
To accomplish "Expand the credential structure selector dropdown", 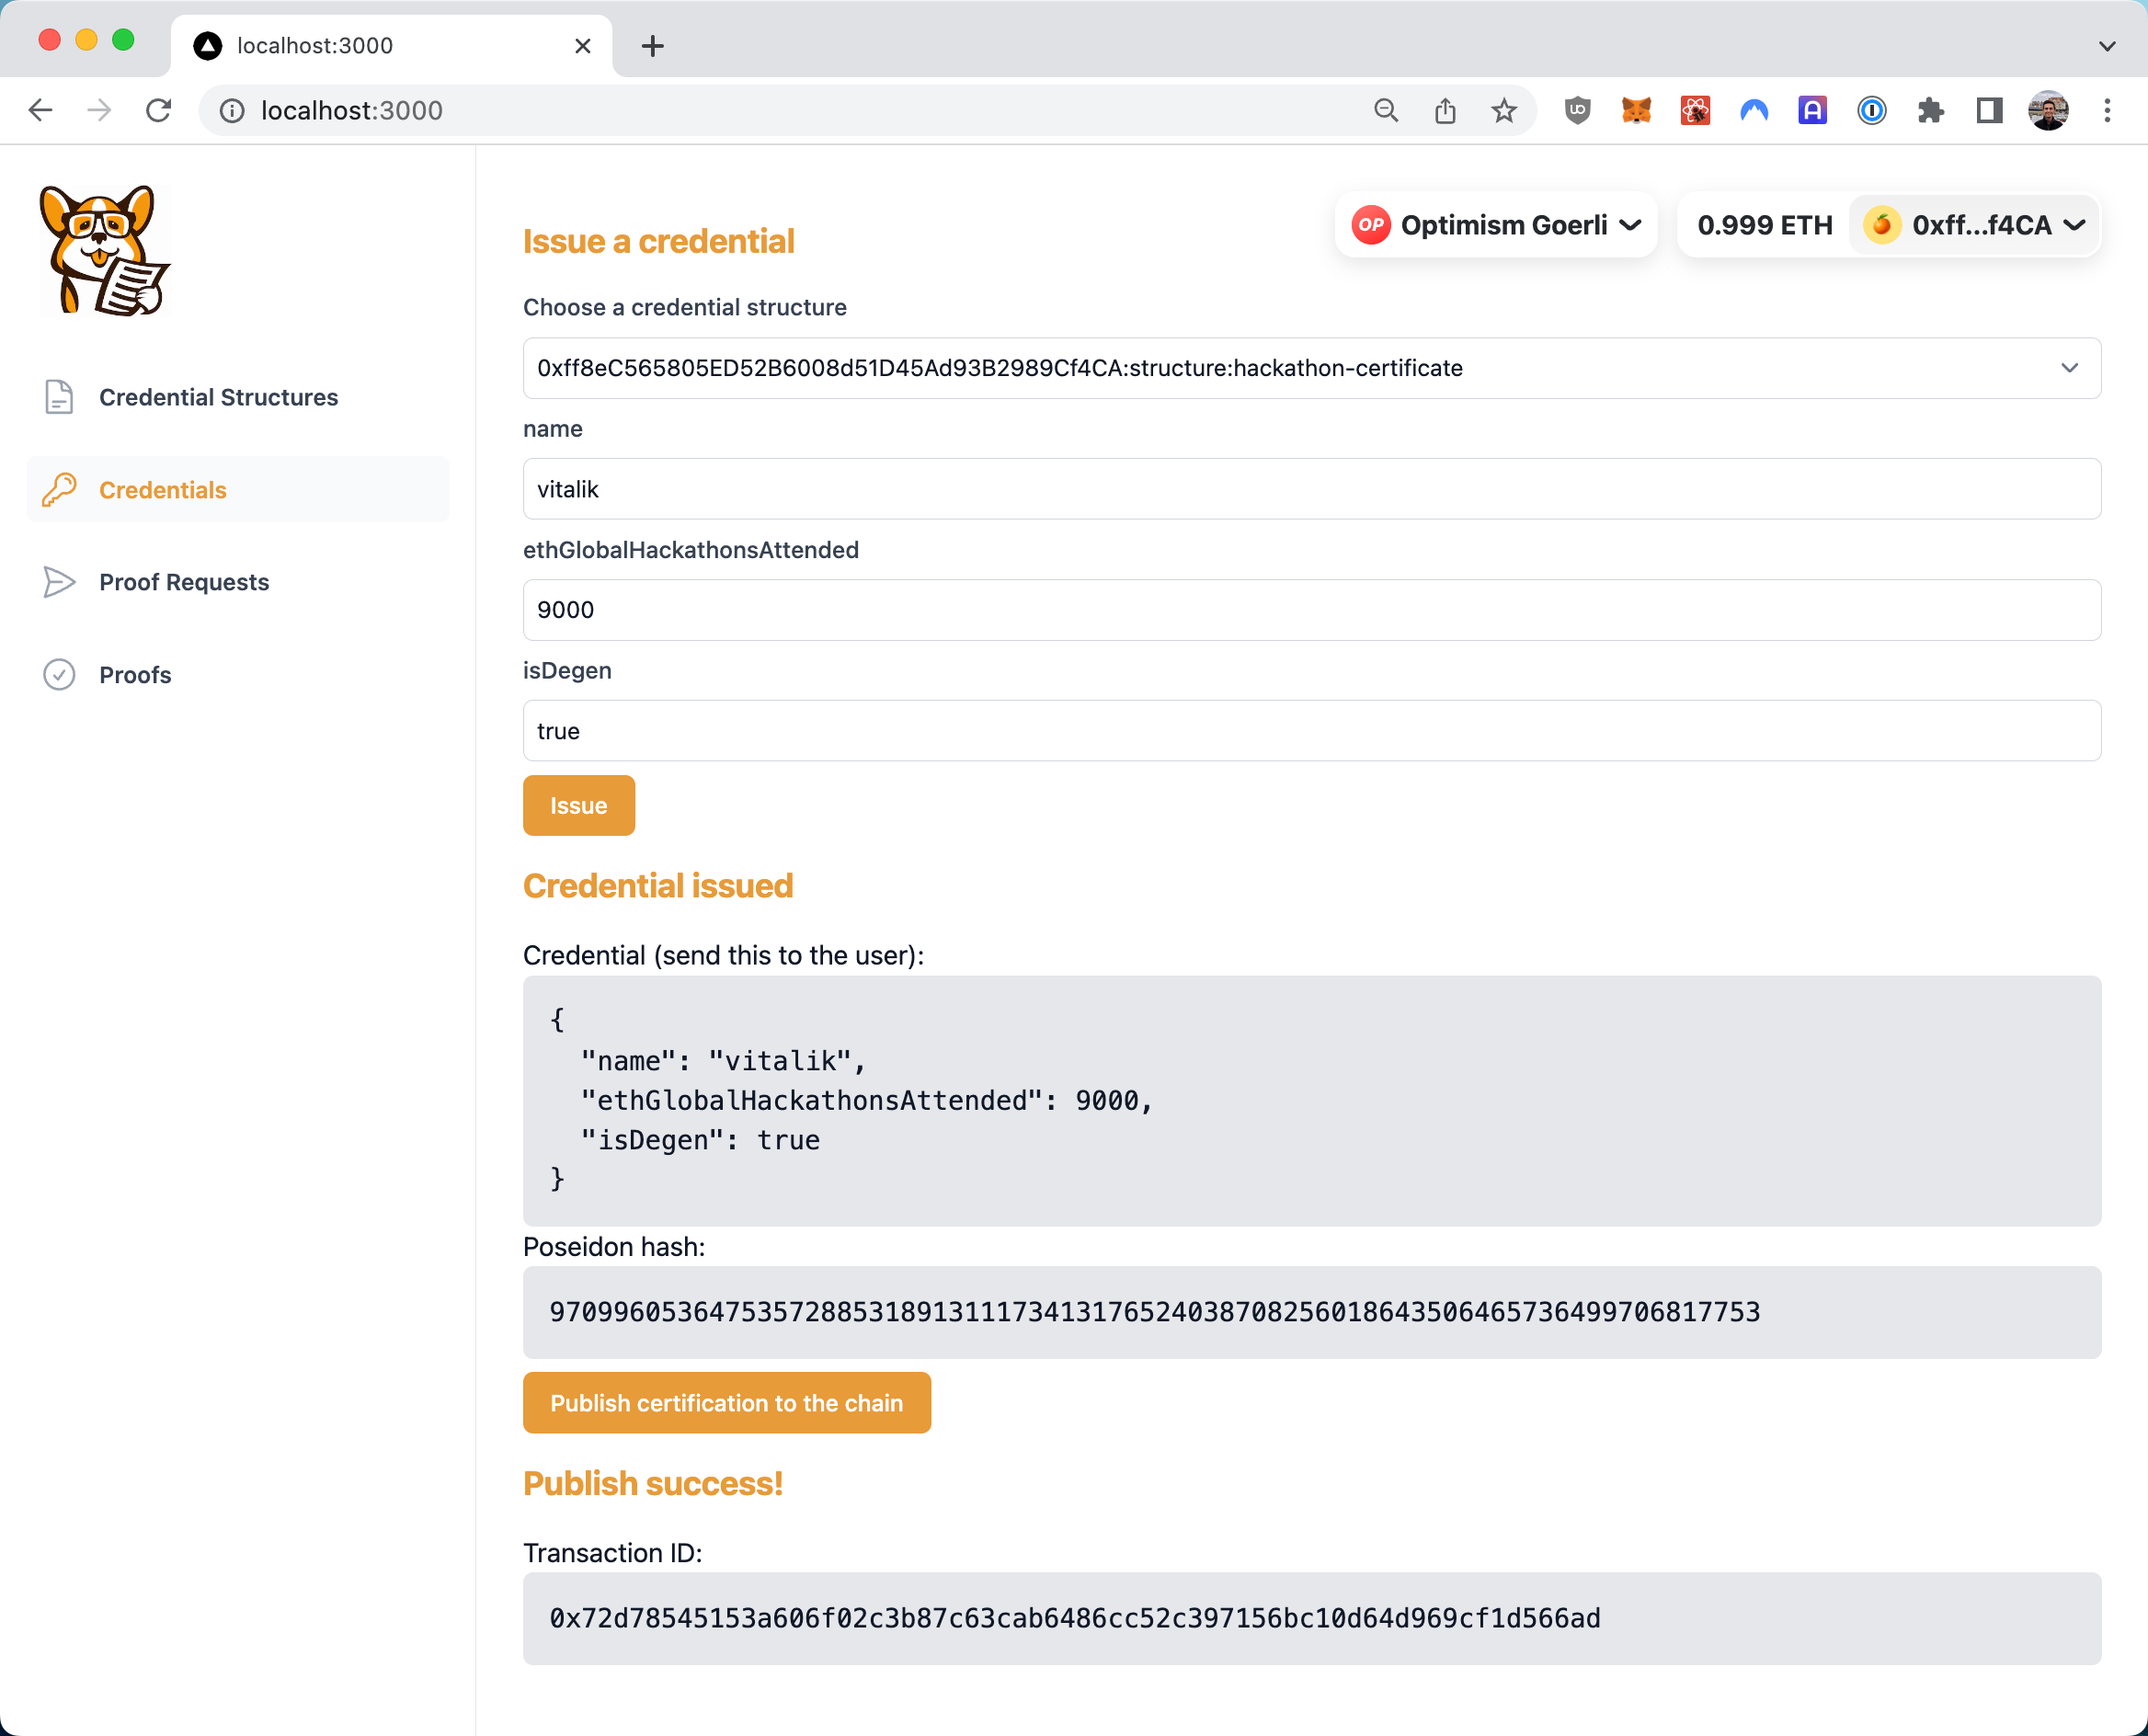I will (x=2070, y=369).
